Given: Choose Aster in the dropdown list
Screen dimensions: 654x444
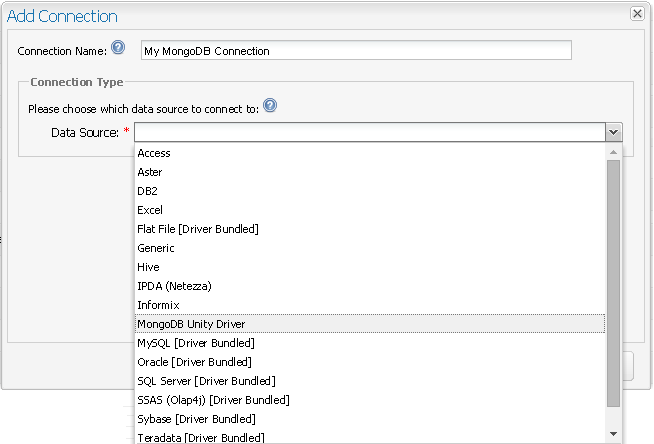Looking at the screenshot, I should point(150,172).
